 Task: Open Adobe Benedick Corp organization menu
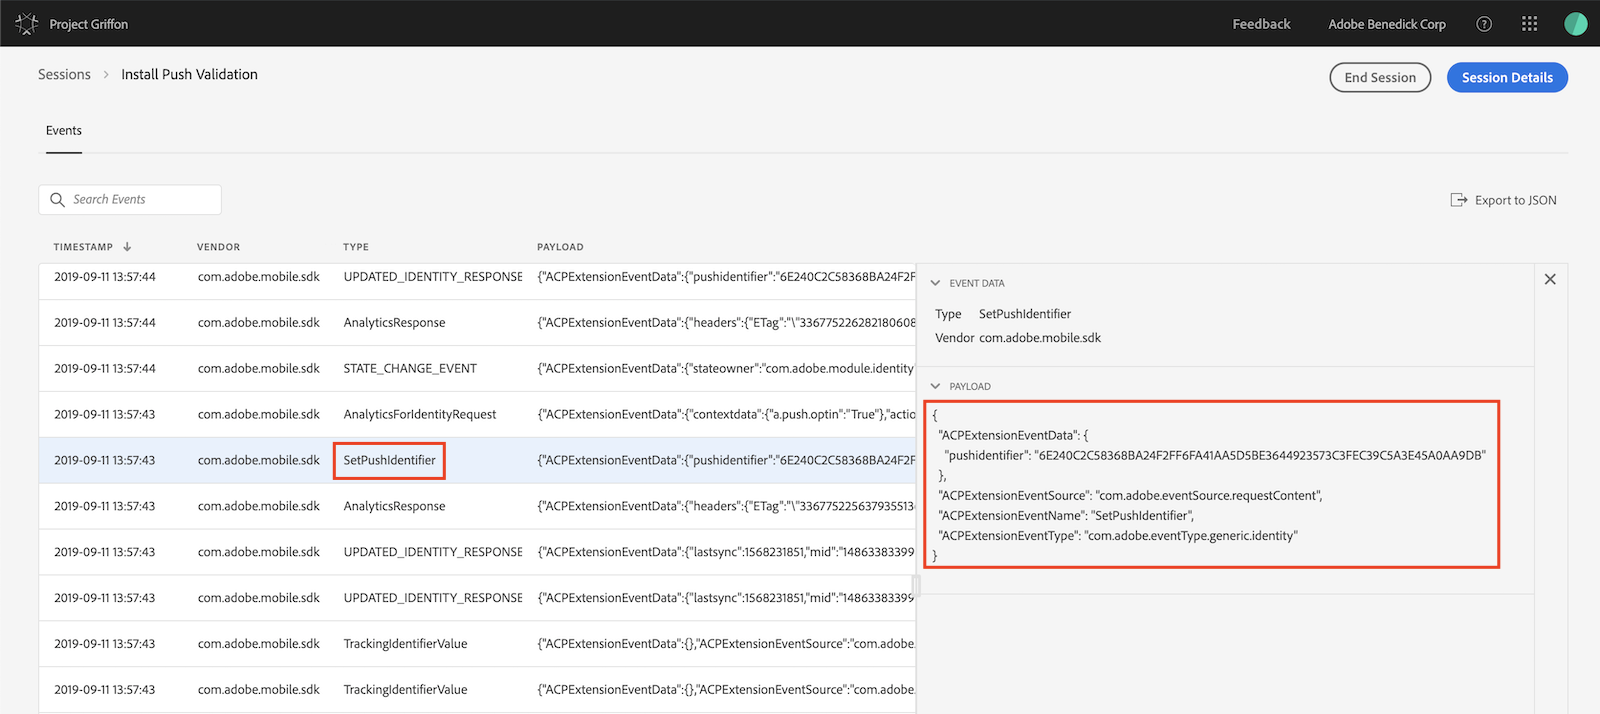[1387, 24]
